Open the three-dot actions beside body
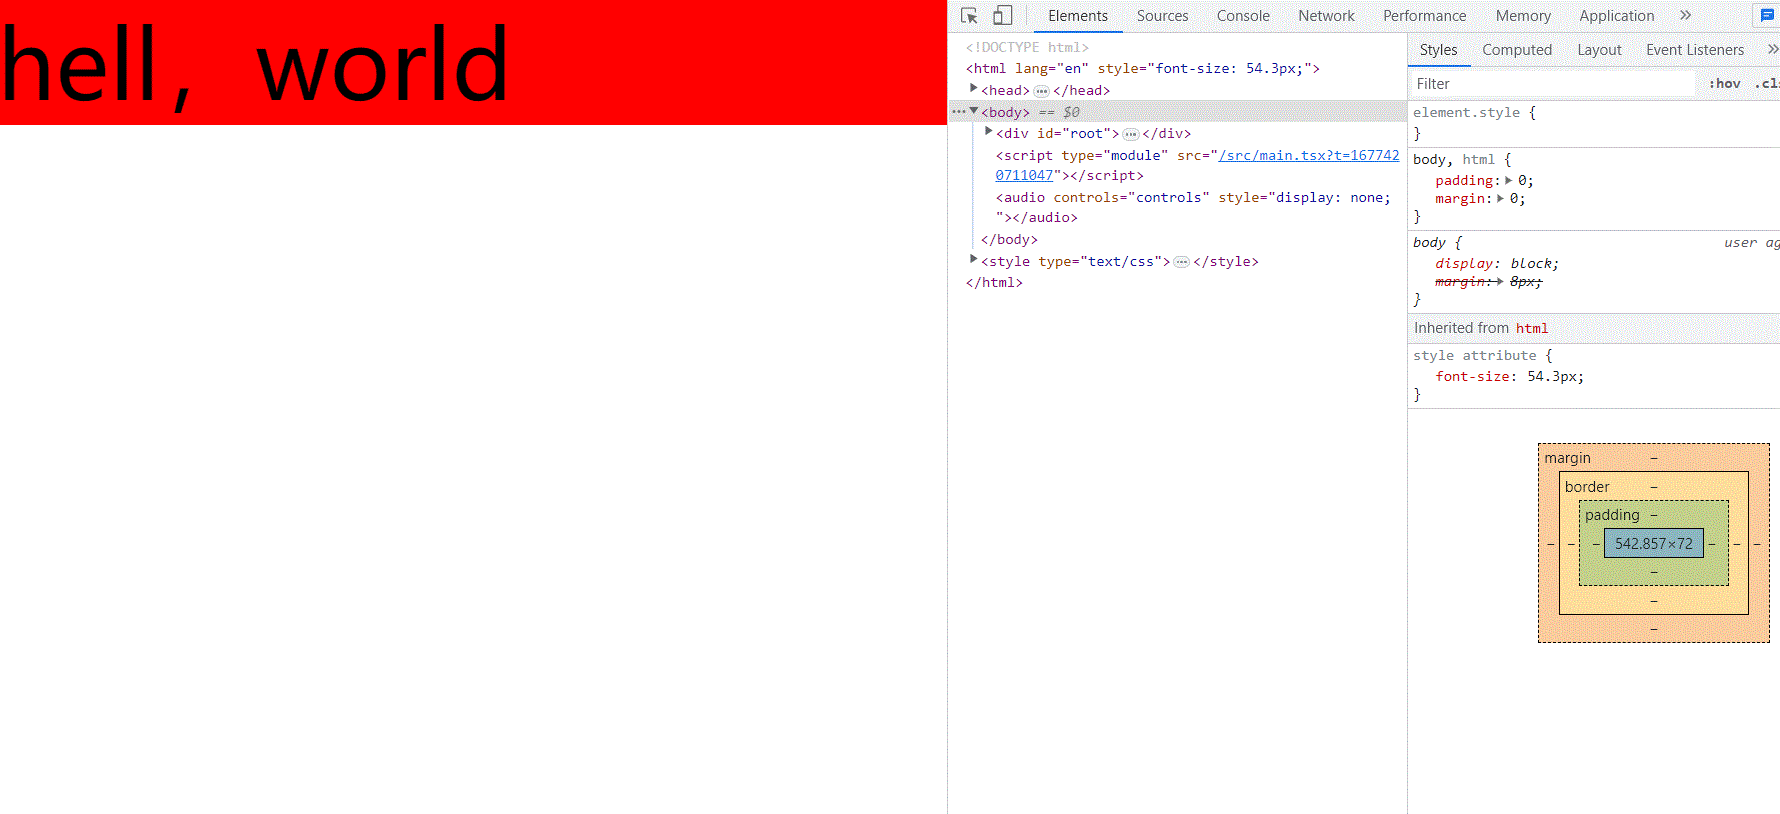Viewport: 1780px width, 814px height. pos(958,112)
